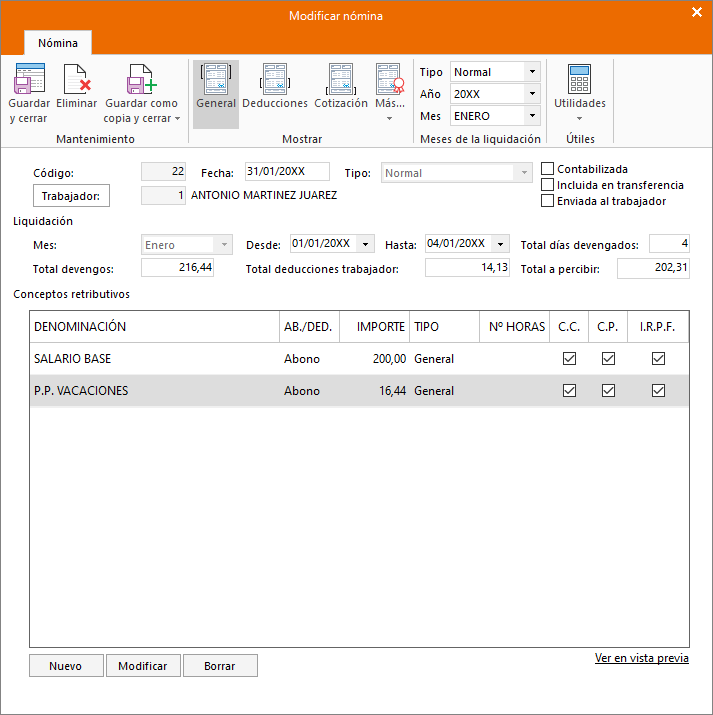This screenshot has width=713, height=715.
Task: Click the Fecha input field
Action: 287,171
